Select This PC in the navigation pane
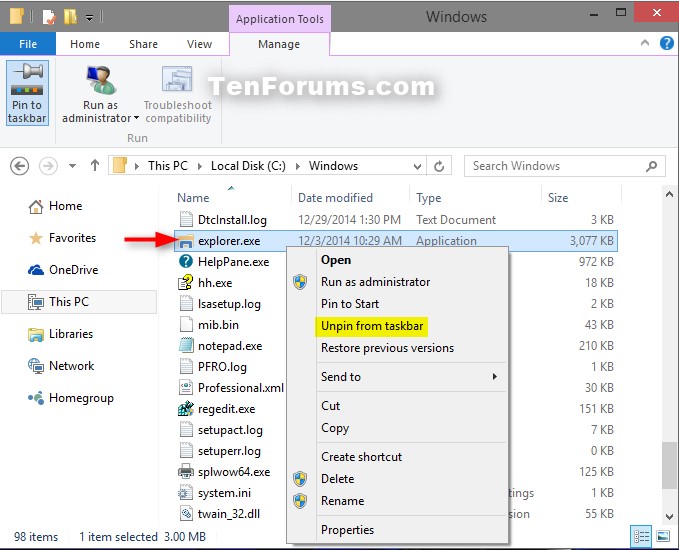679x550 pixels. click(79, 301)
